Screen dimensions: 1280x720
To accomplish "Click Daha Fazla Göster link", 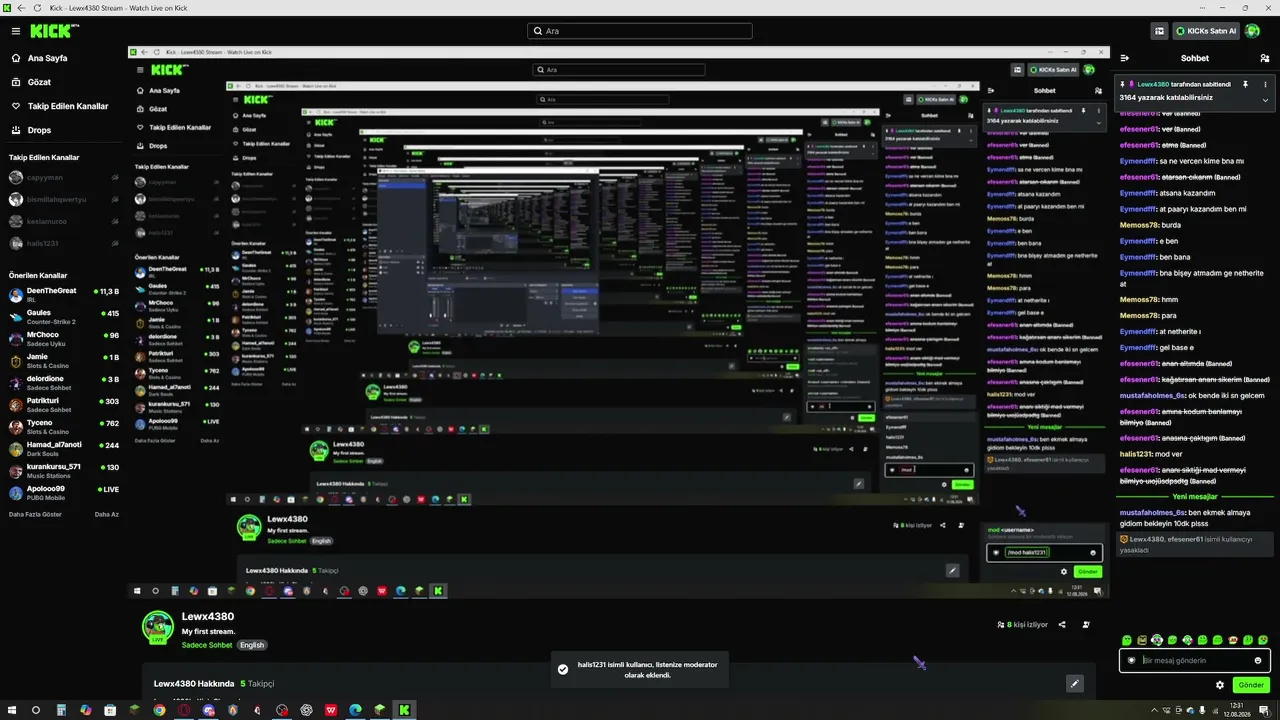I will pos(36,514).
